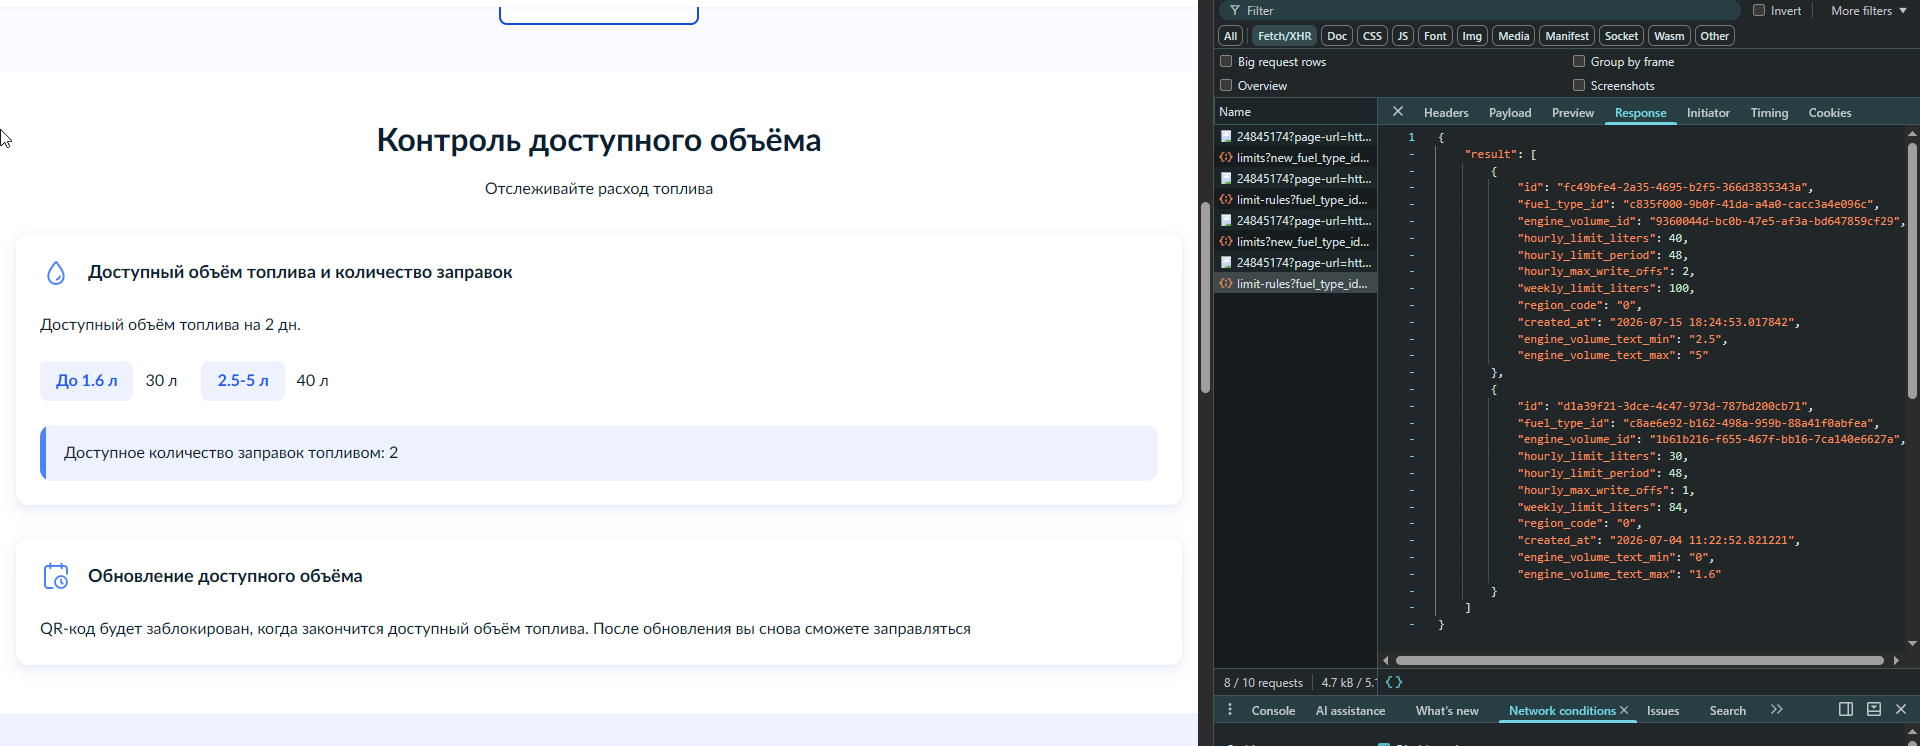Toggle the Overview checkbox
Screen dimensions: 1920x746
1226,85
